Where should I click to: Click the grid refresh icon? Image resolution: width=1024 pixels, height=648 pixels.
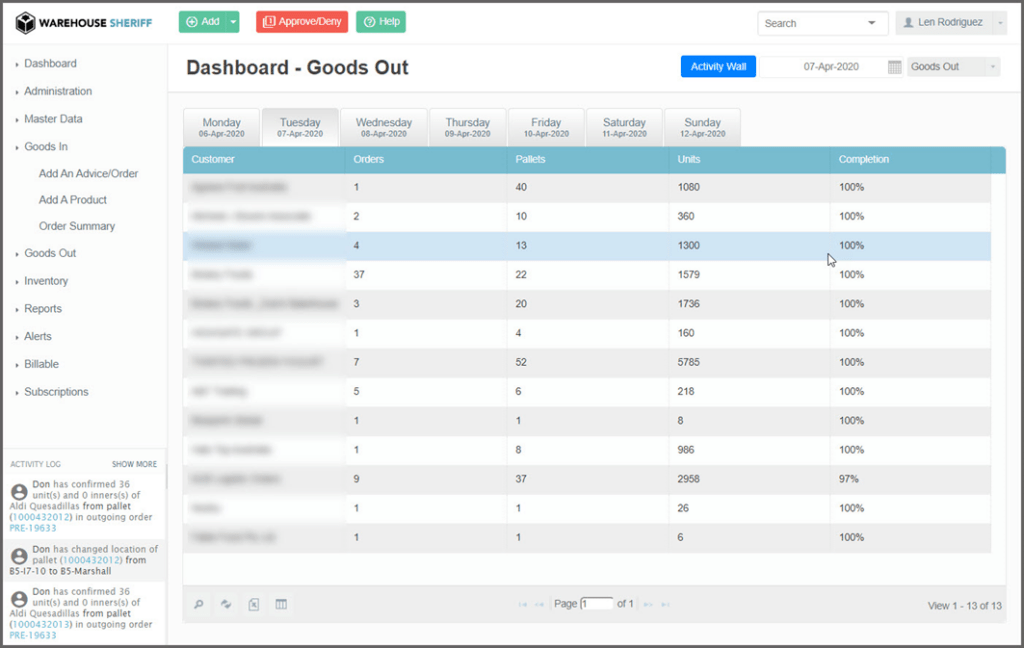point(227,604)
